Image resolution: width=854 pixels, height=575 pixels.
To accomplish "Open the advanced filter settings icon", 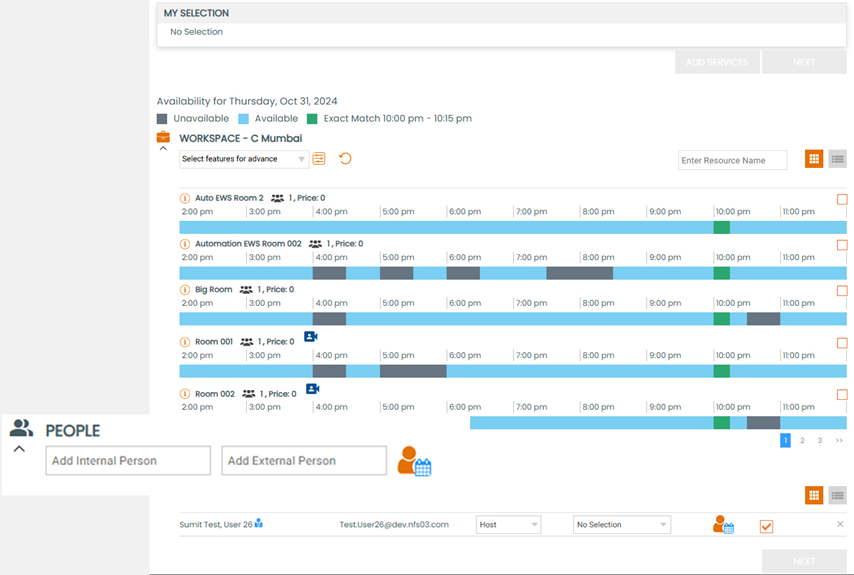I will pyautogui.click(x=319, y=159).
